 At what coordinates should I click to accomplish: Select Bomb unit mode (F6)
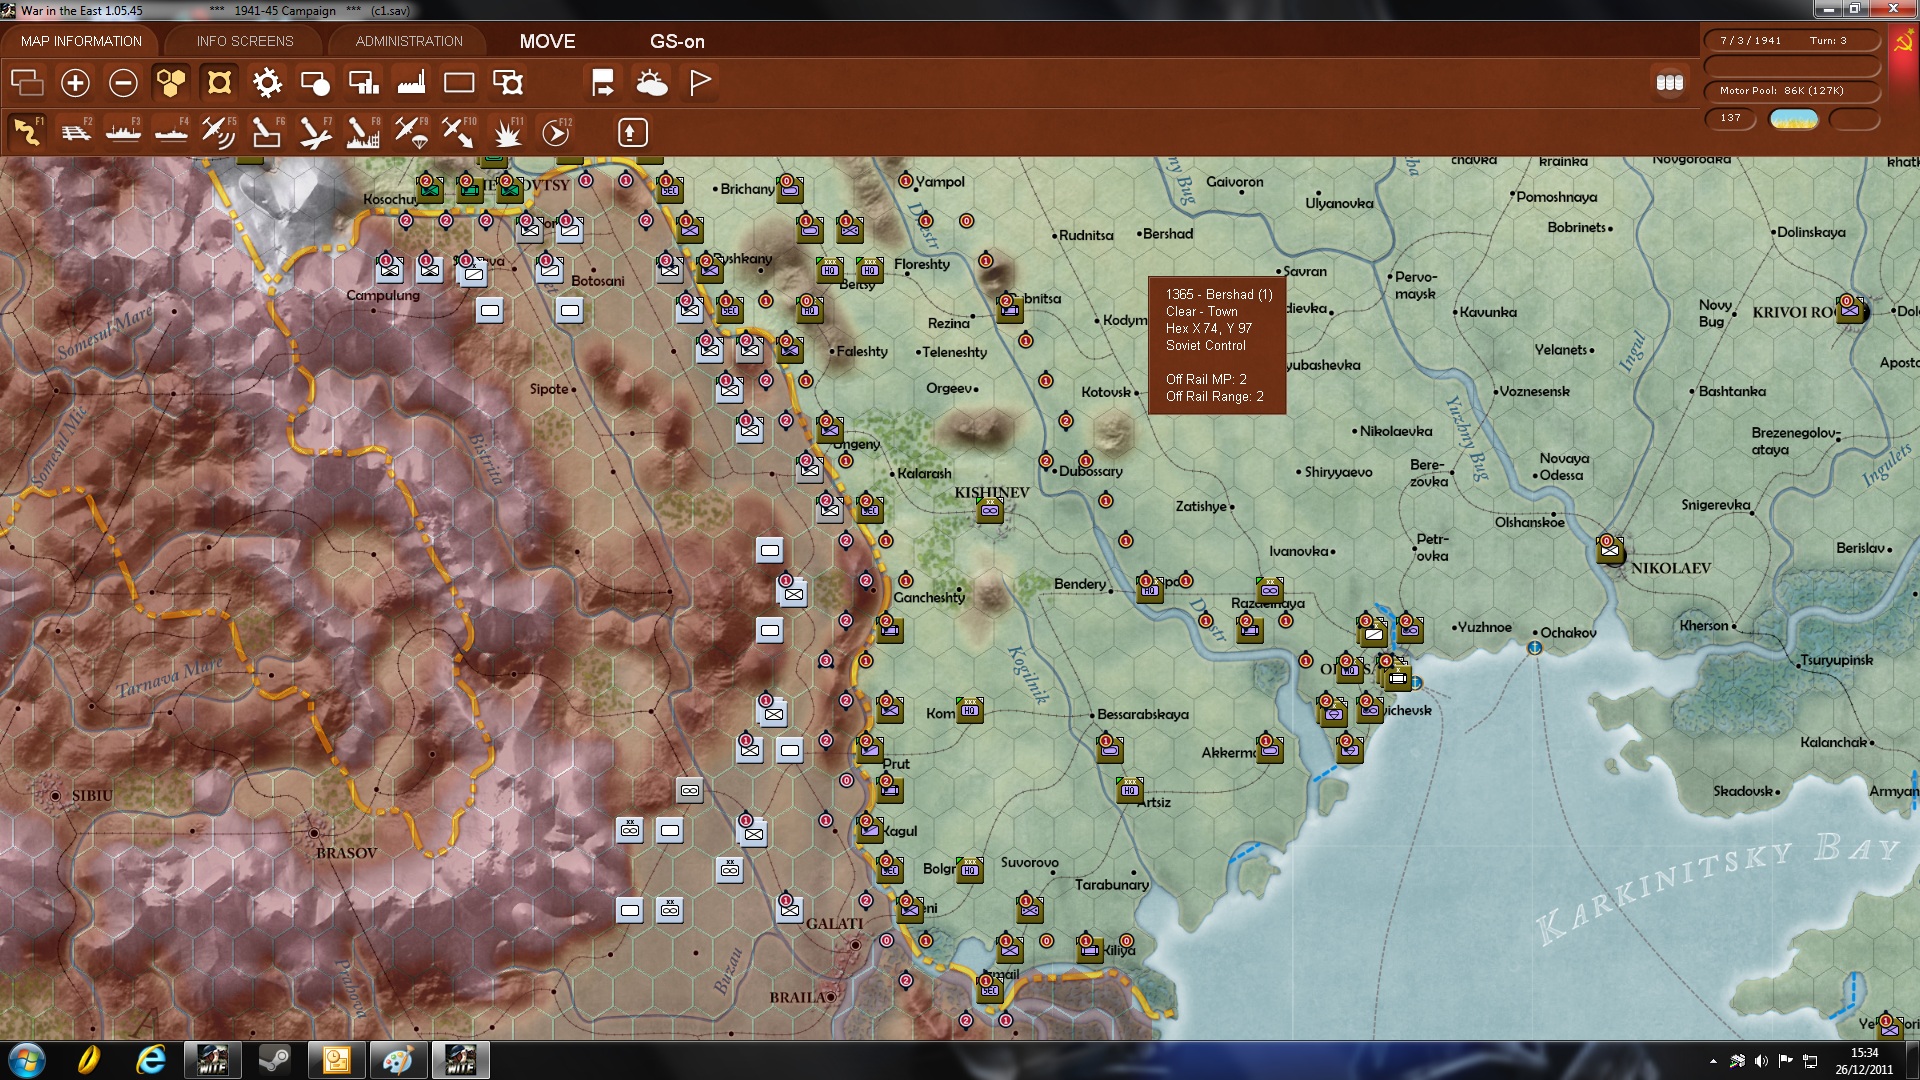[267, 132]
